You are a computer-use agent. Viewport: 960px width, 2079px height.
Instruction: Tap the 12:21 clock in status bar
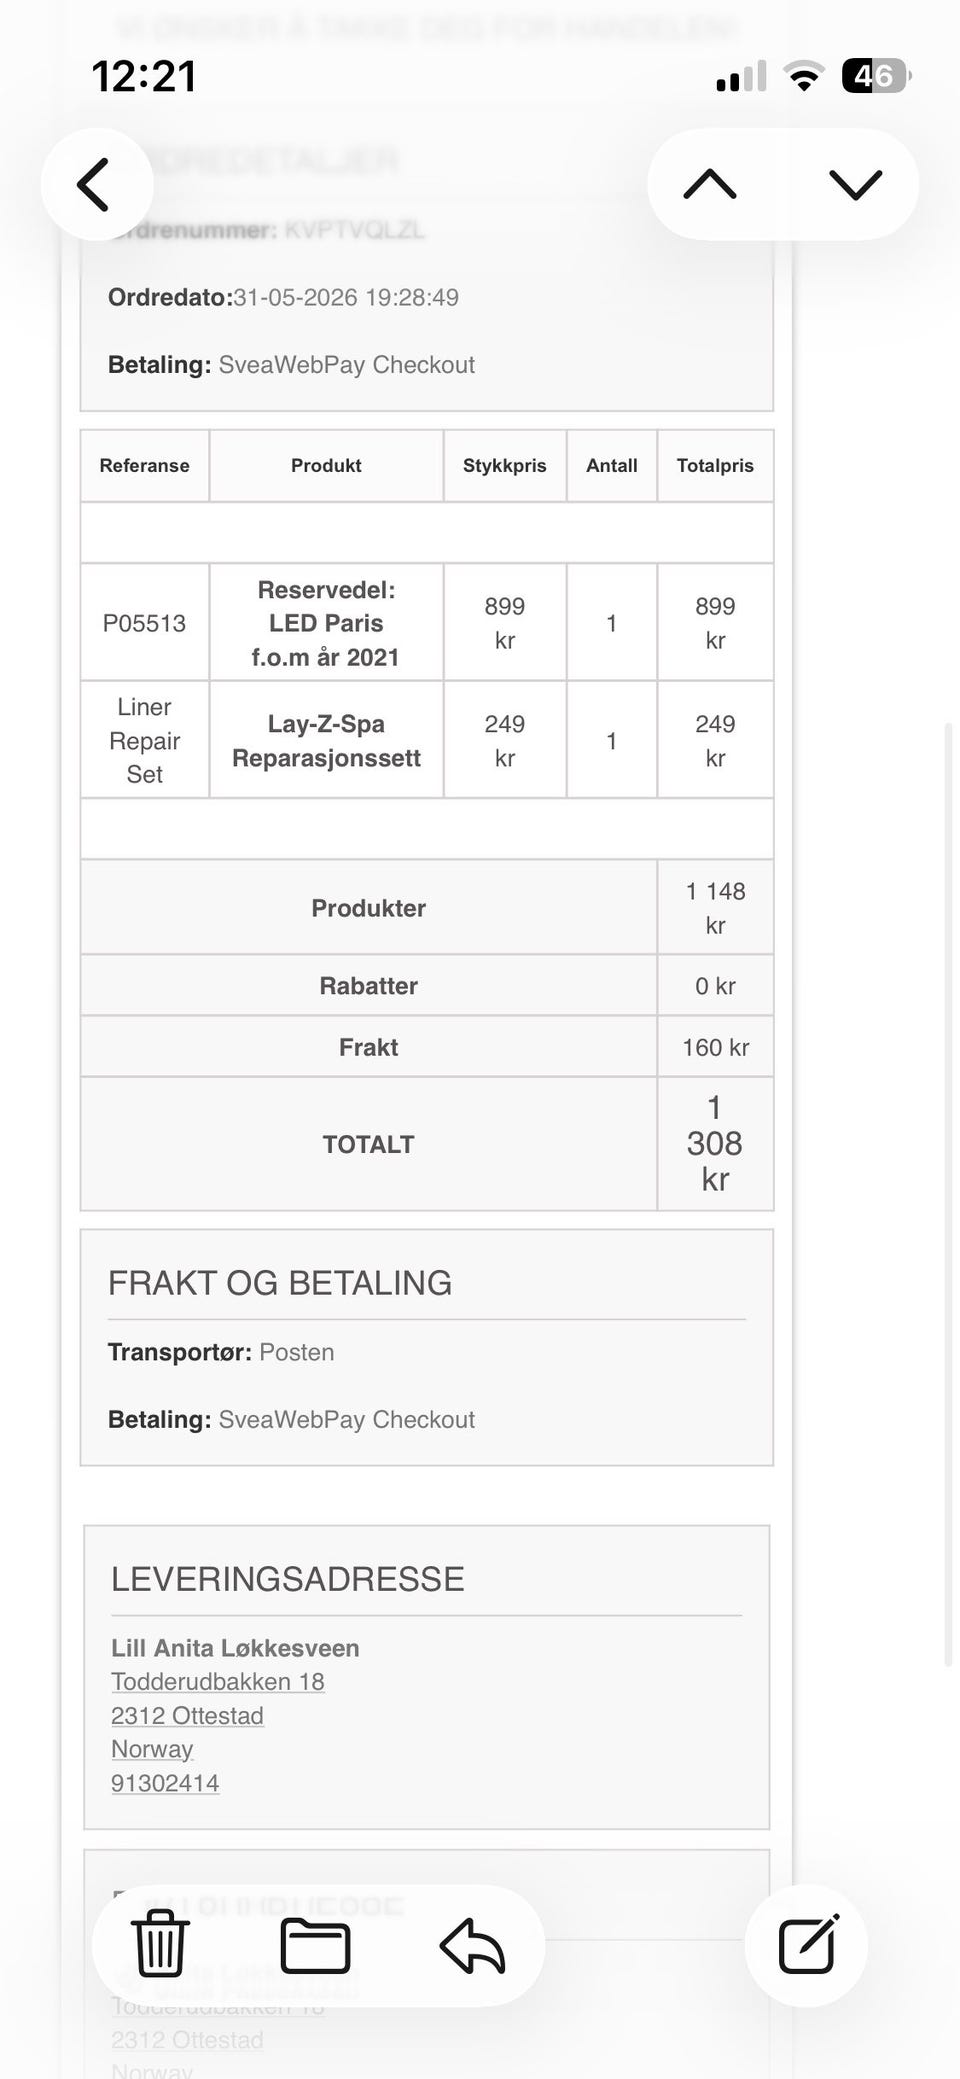(144, 76)
